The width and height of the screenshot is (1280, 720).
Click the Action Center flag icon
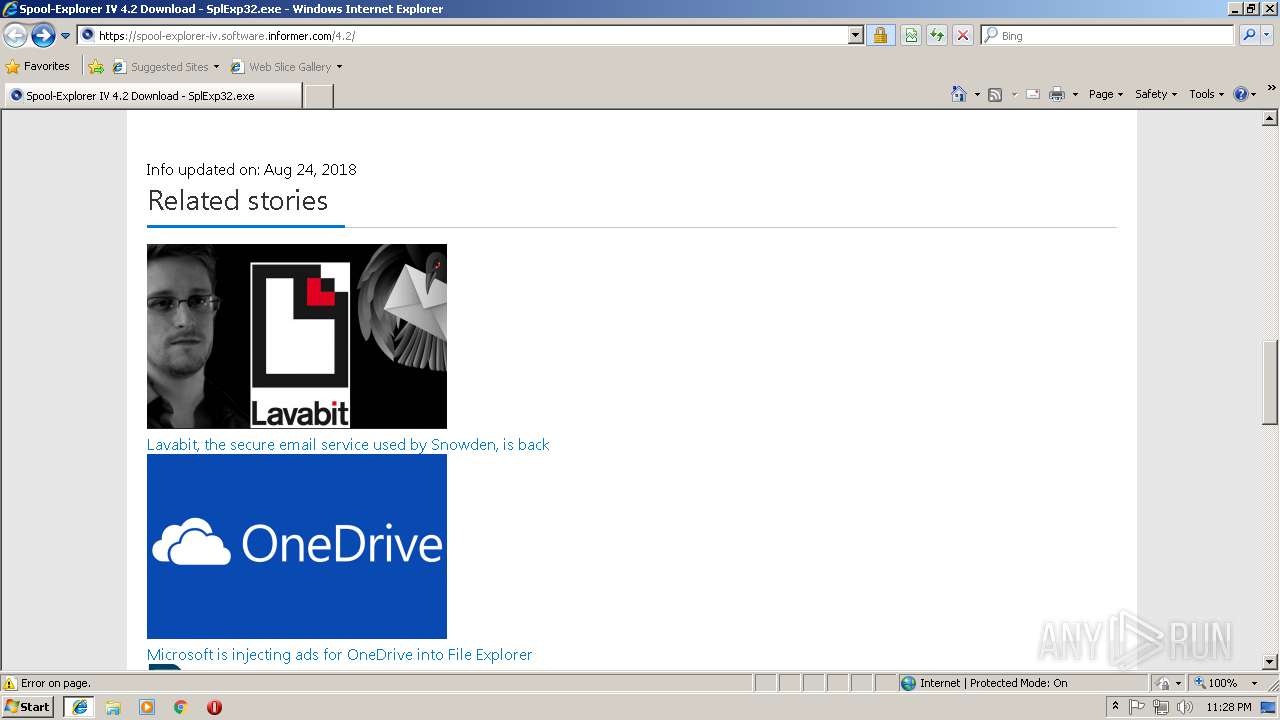1138,707
